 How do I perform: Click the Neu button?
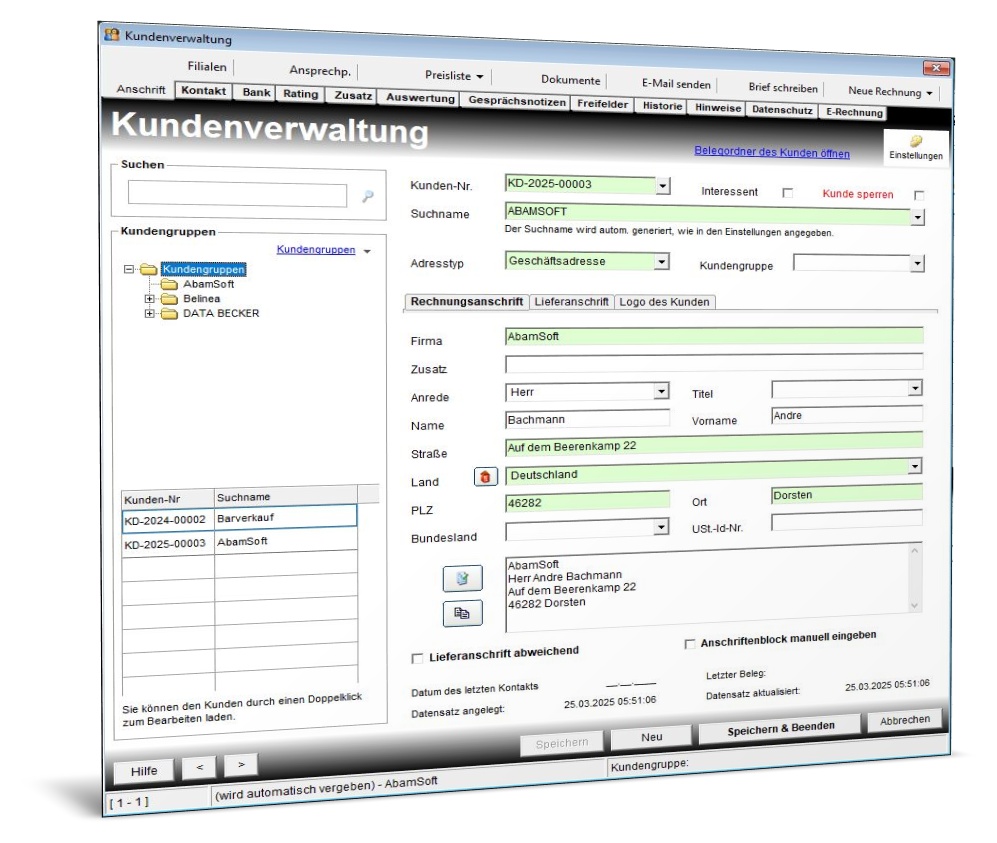pos(651,737)
